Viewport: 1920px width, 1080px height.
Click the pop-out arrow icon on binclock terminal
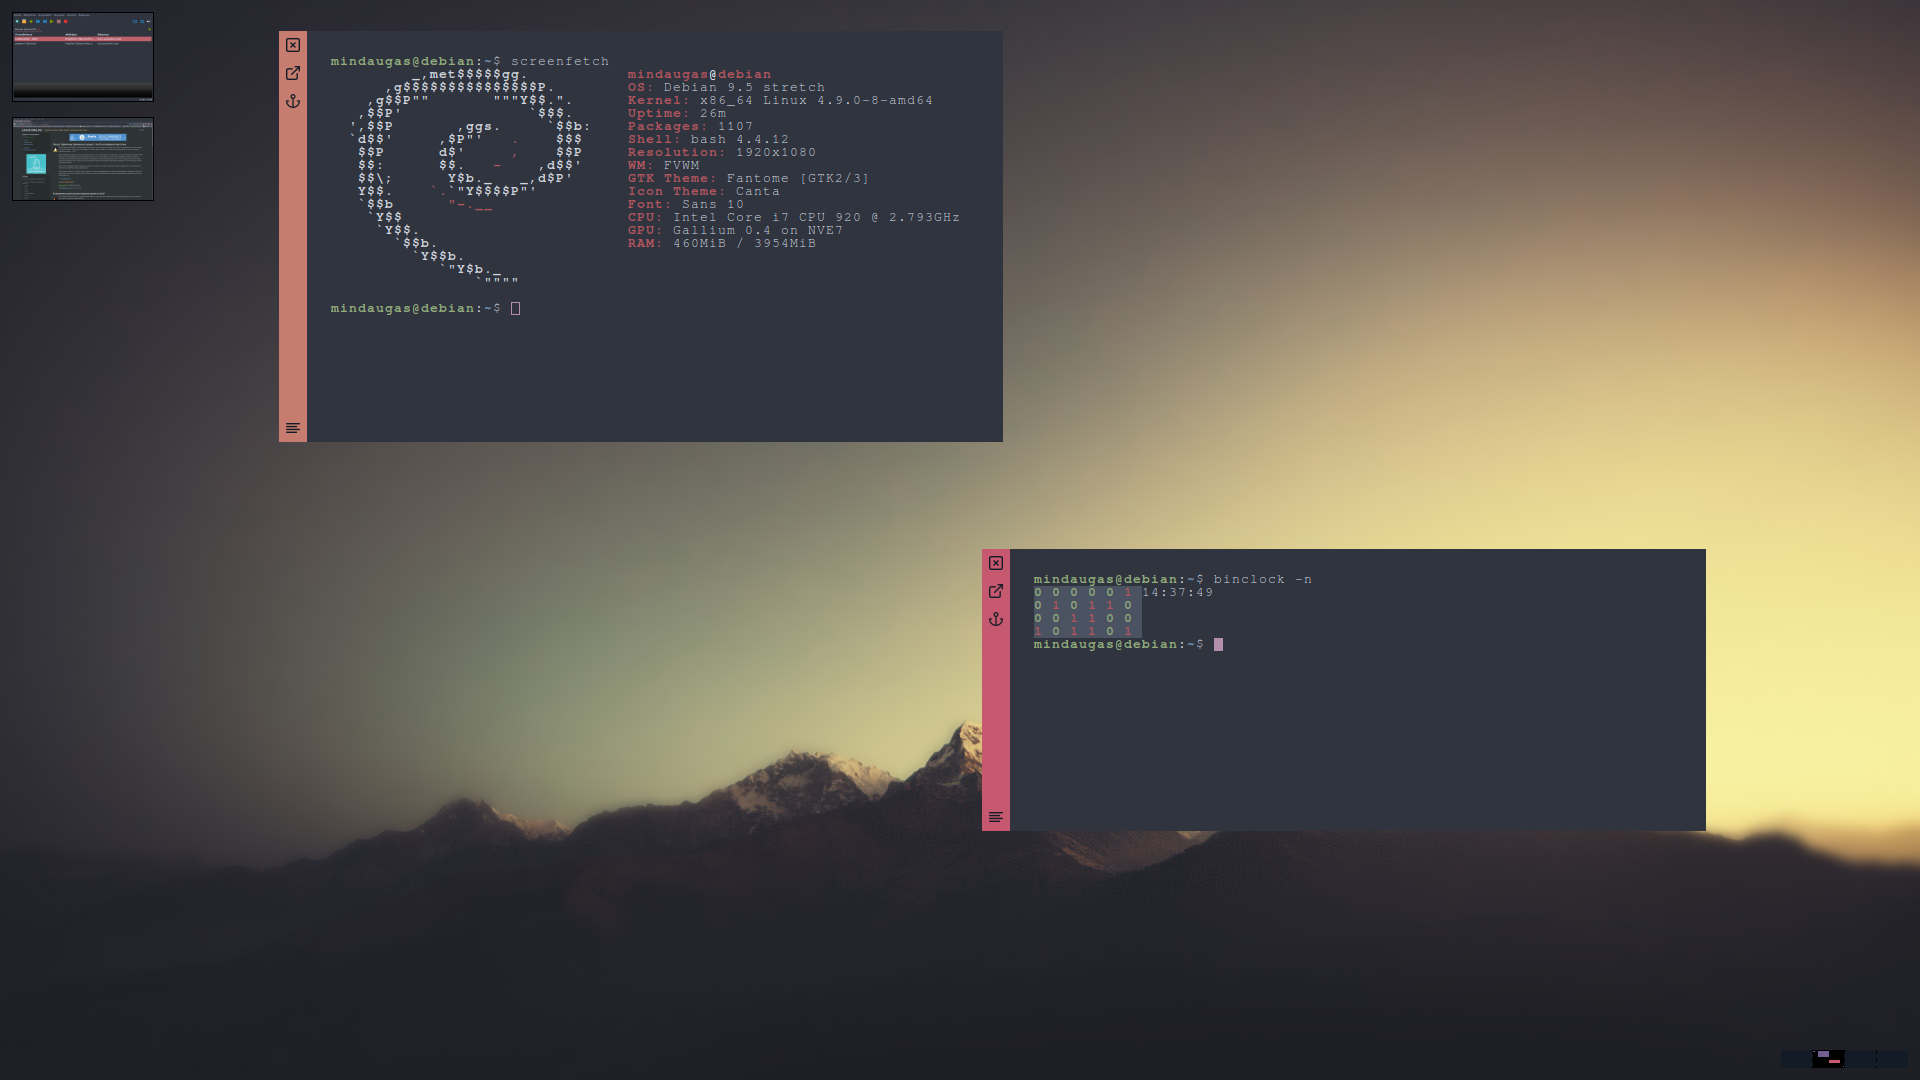(996, 591)
